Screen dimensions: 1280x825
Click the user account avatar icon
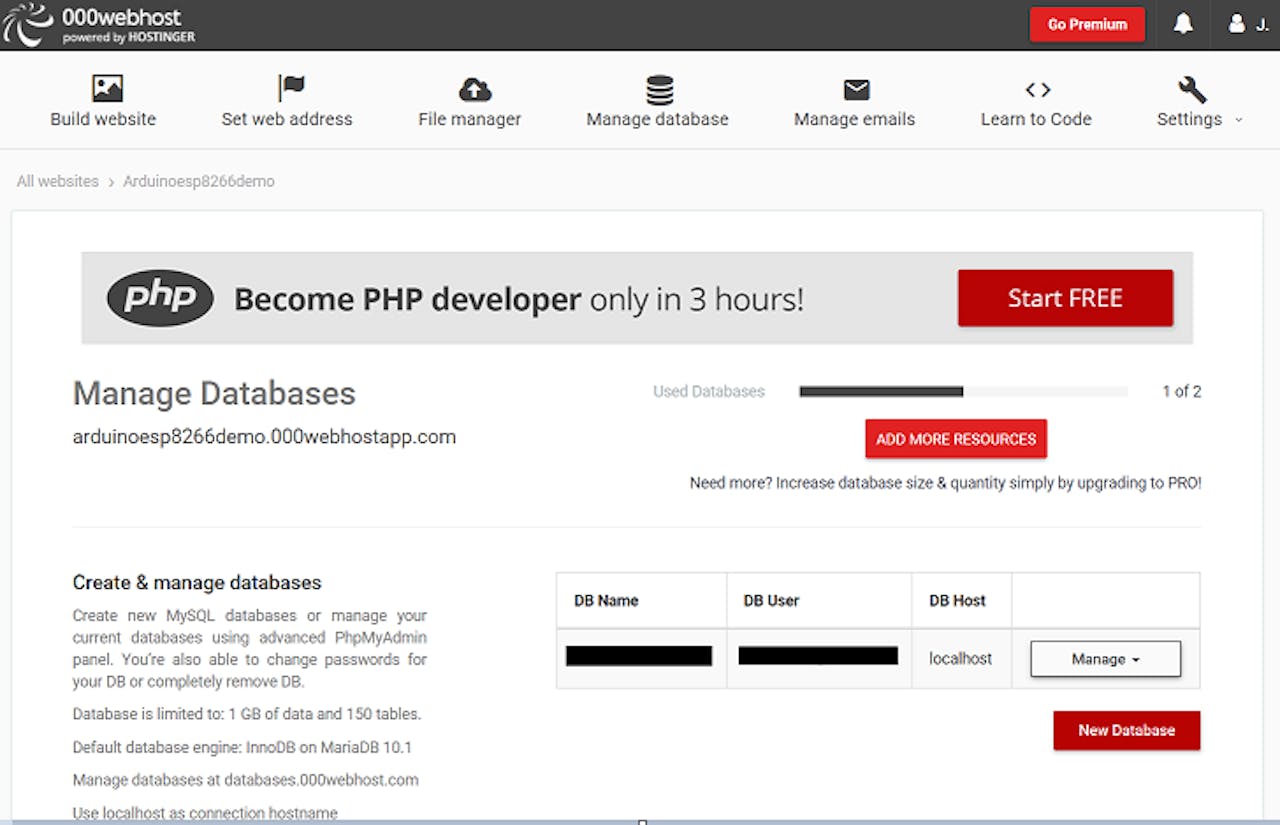coord(1237,24)
